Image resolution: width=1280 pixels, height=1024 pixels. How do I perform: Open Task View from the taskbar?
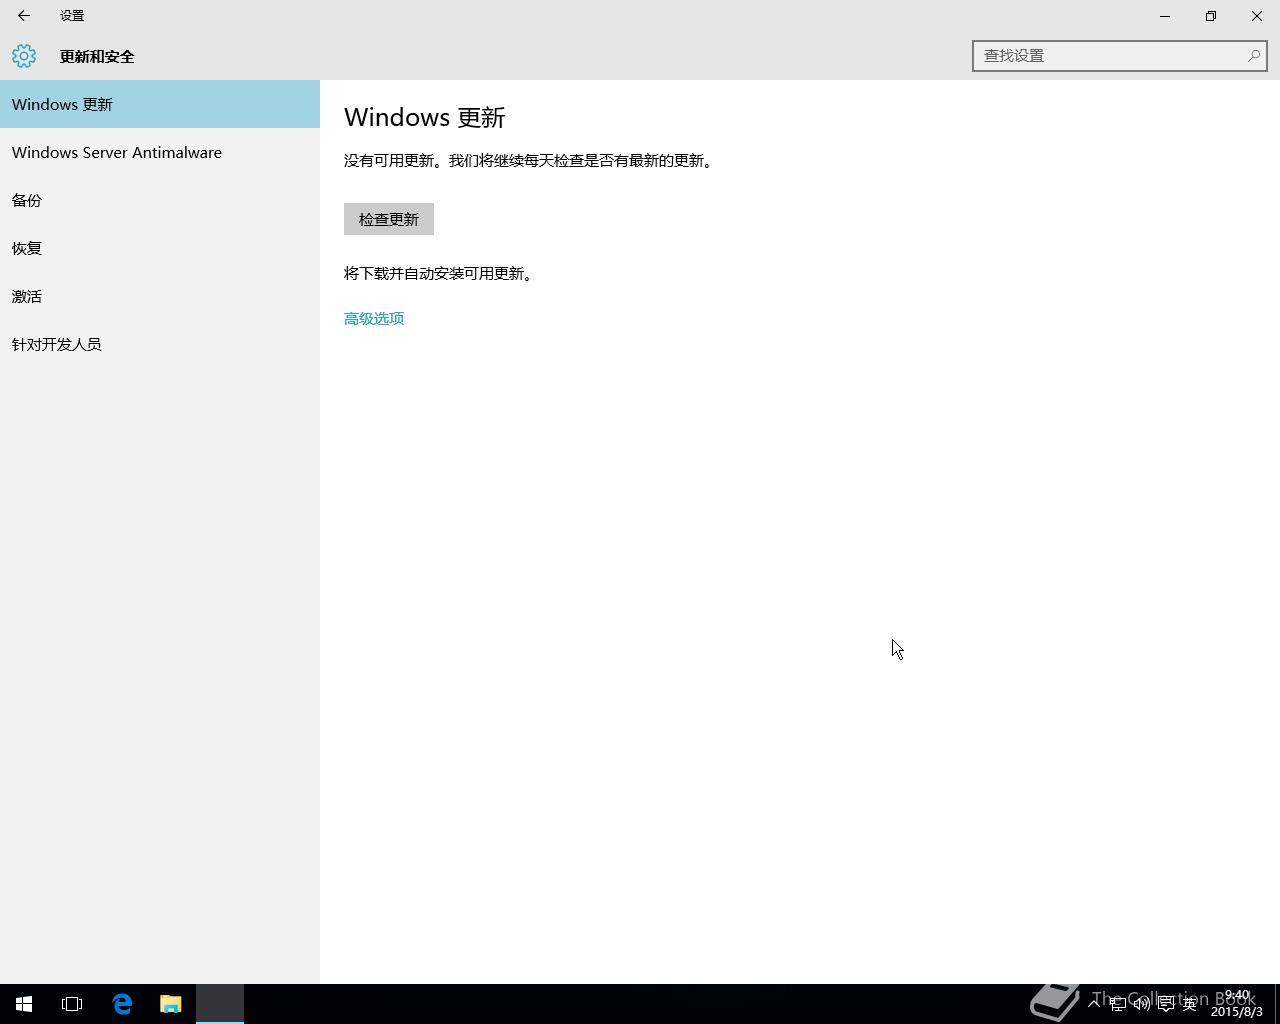72,1004
